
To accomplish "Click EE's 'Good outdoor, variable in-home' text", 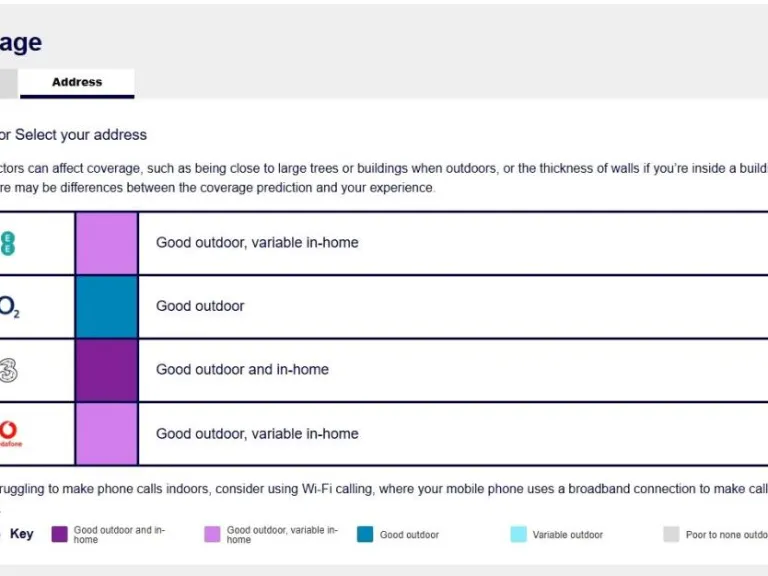I will (x=257, y=243).
